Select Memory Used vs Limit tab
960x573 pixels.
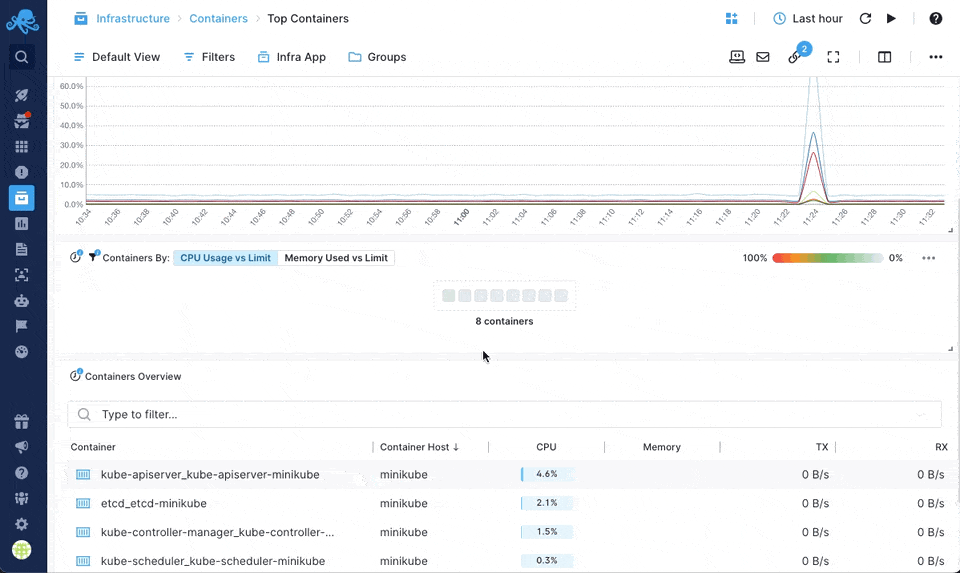(x=336, y=258)
